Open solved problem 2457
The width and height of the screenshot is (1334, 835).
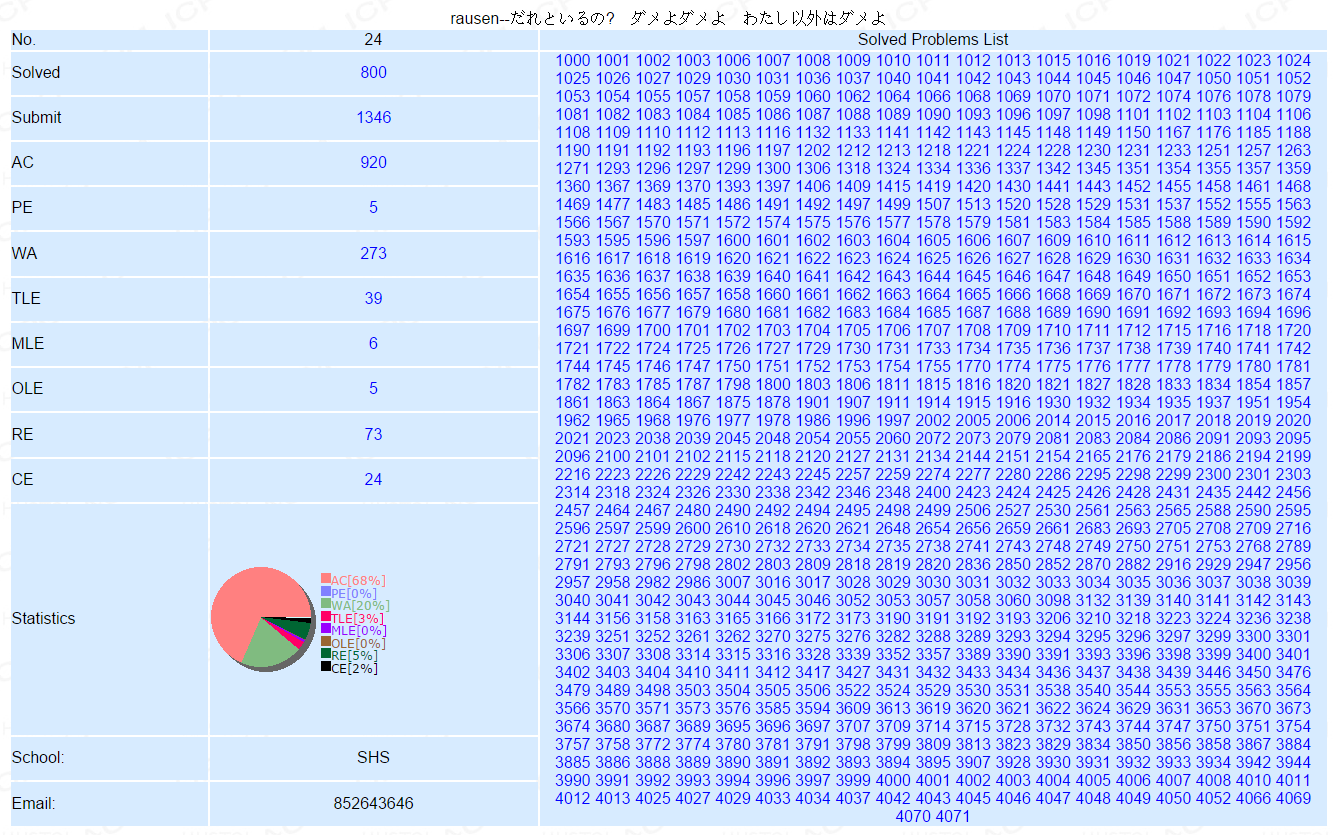pos(573,510)
